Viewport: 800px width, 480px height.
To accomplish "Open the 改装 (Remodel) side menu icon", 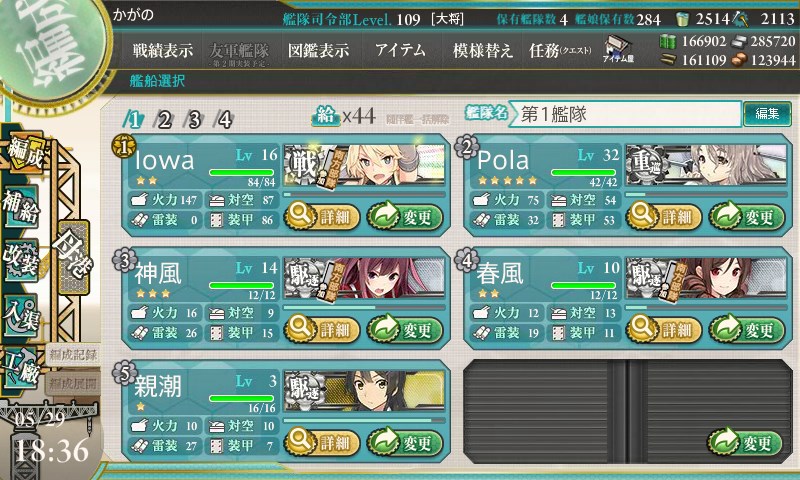I will 21,259.
